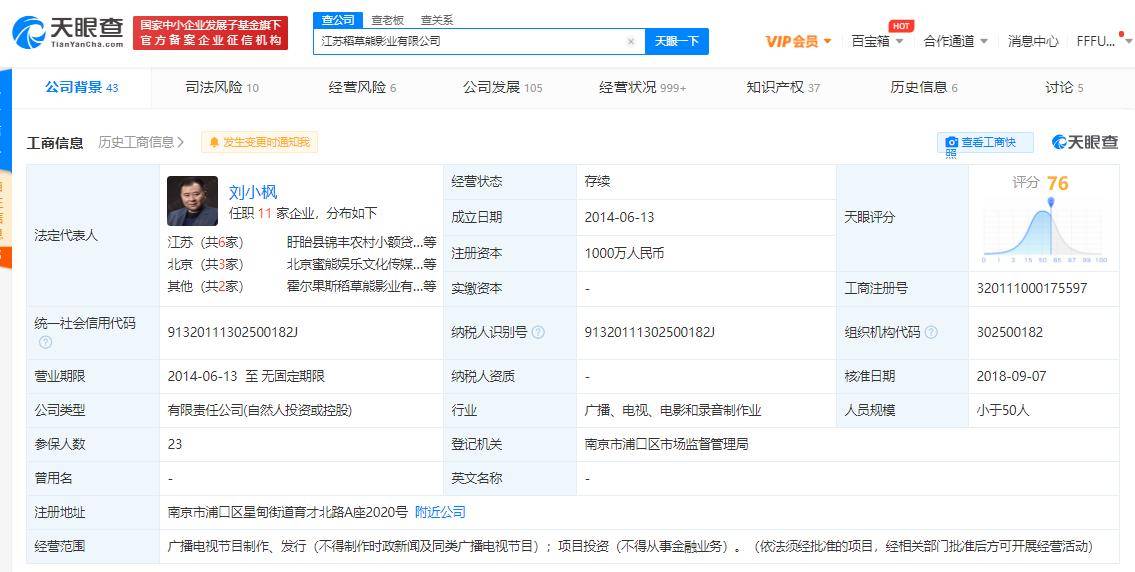
Task: Click the bell icon for change notifications
Action: (214, 143)
